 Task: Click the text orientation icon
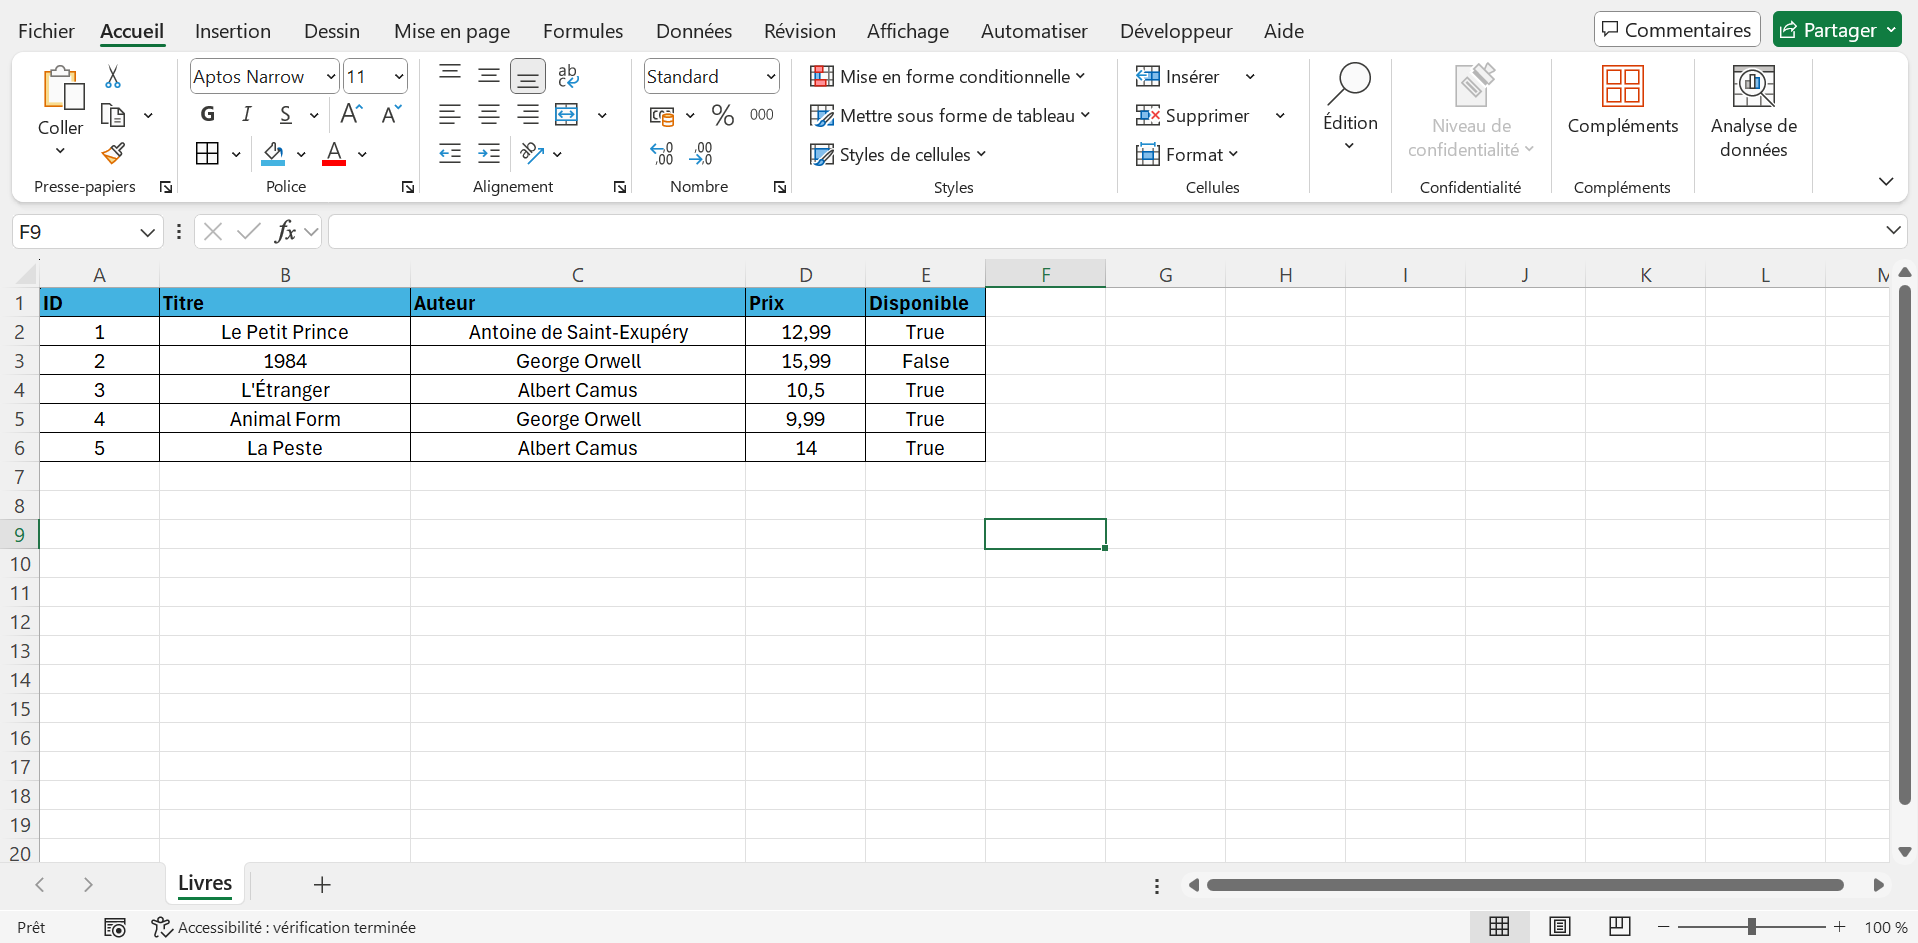(x=532, y=154)
